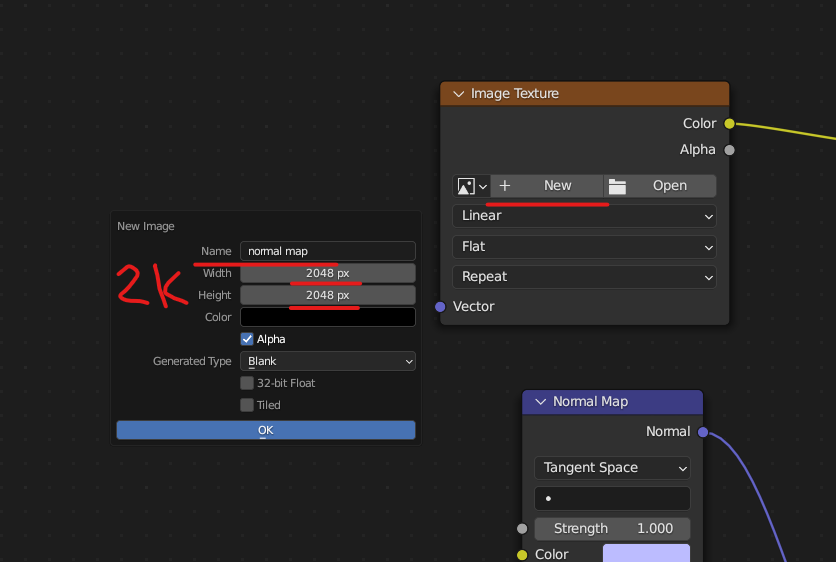This screenshot has height=562, width=836.
Task: Click the Vector input socket
Action: point(440,307)
